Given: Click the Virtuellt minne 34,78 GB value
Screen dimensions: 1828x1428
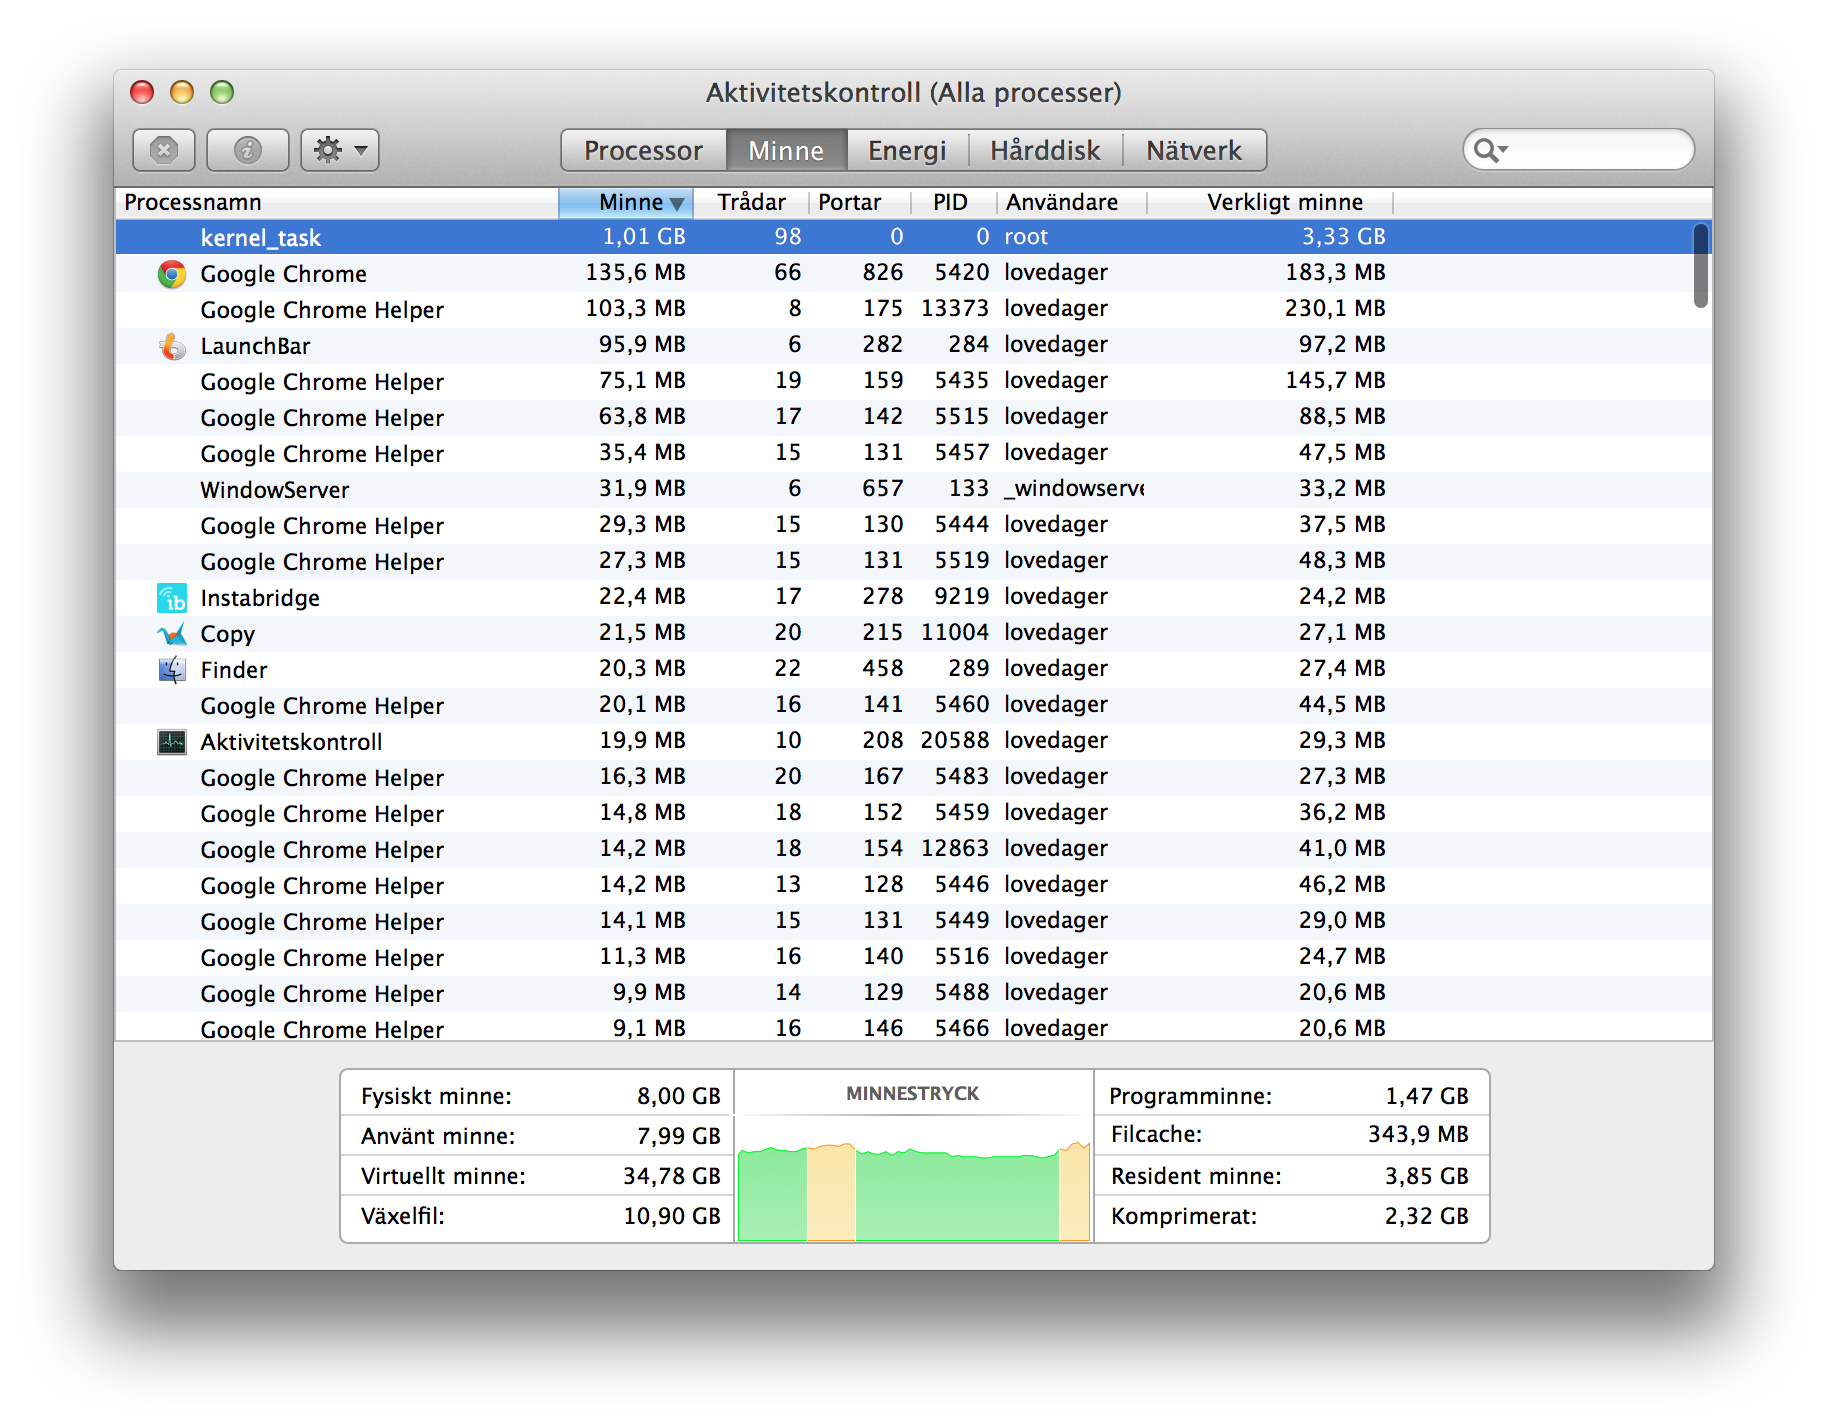Looking at the screenshot, I should tap(671, 1176).
